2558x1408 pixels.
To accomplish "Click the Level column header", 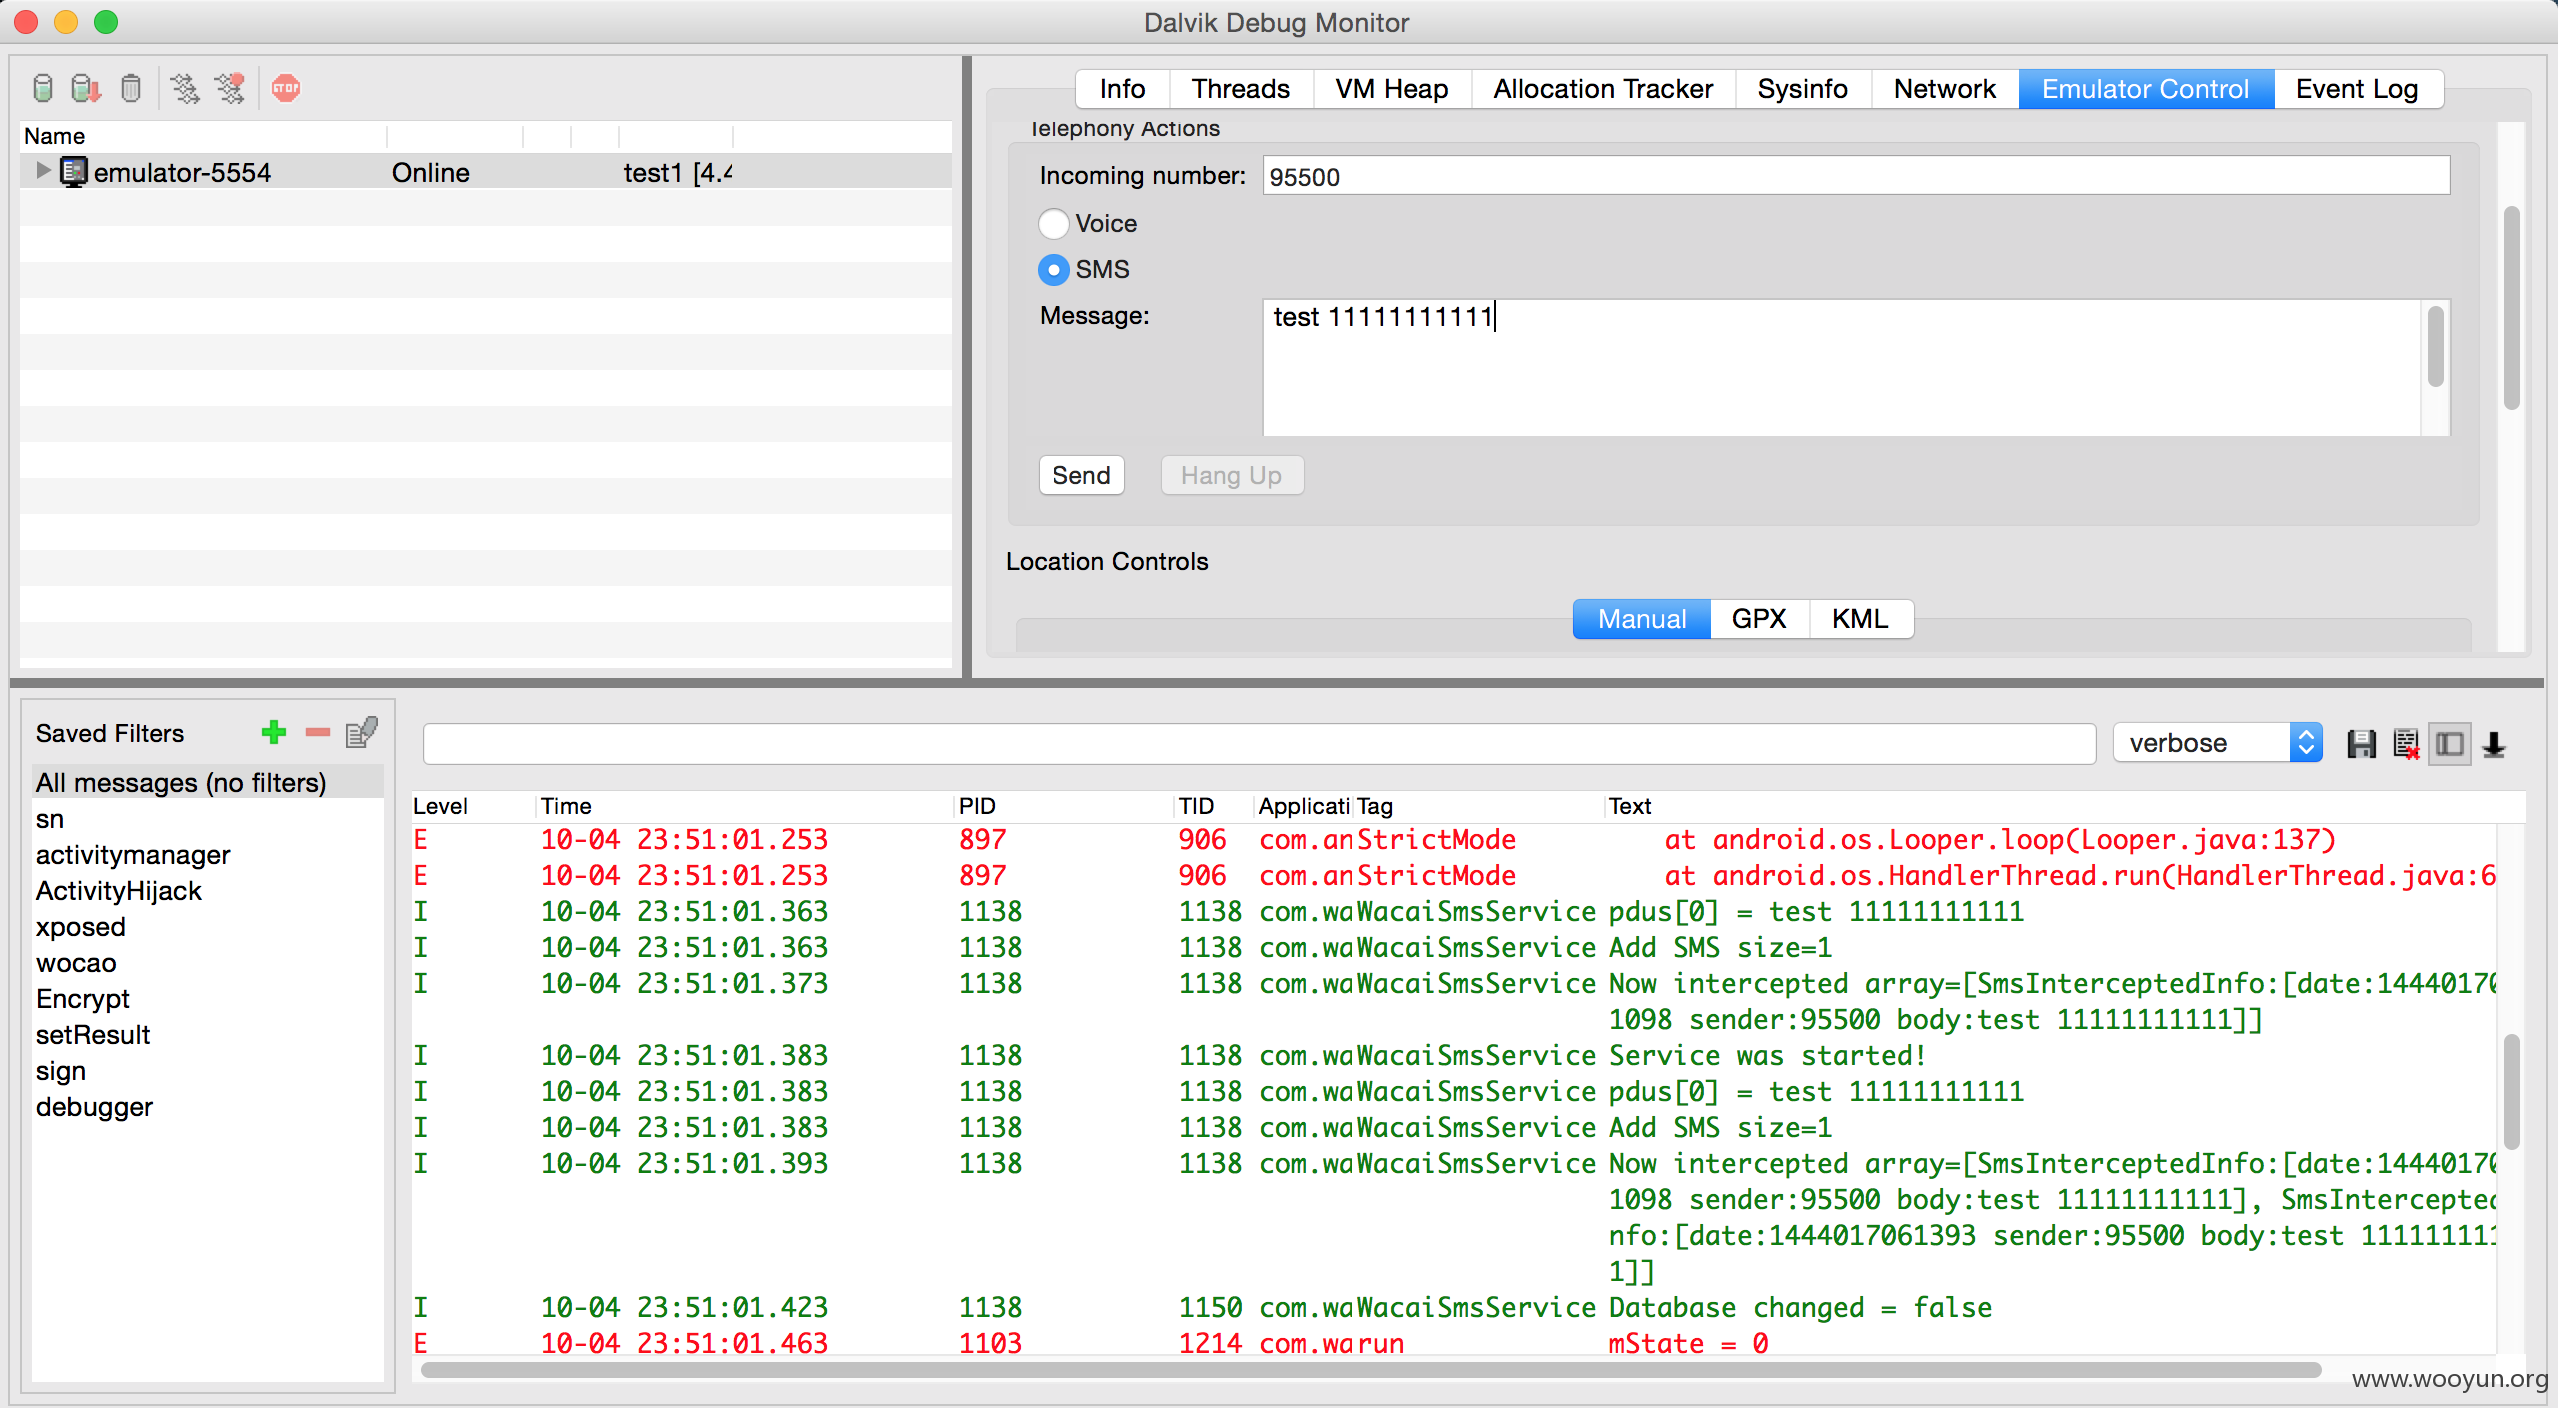I will [x=472, y=806].
